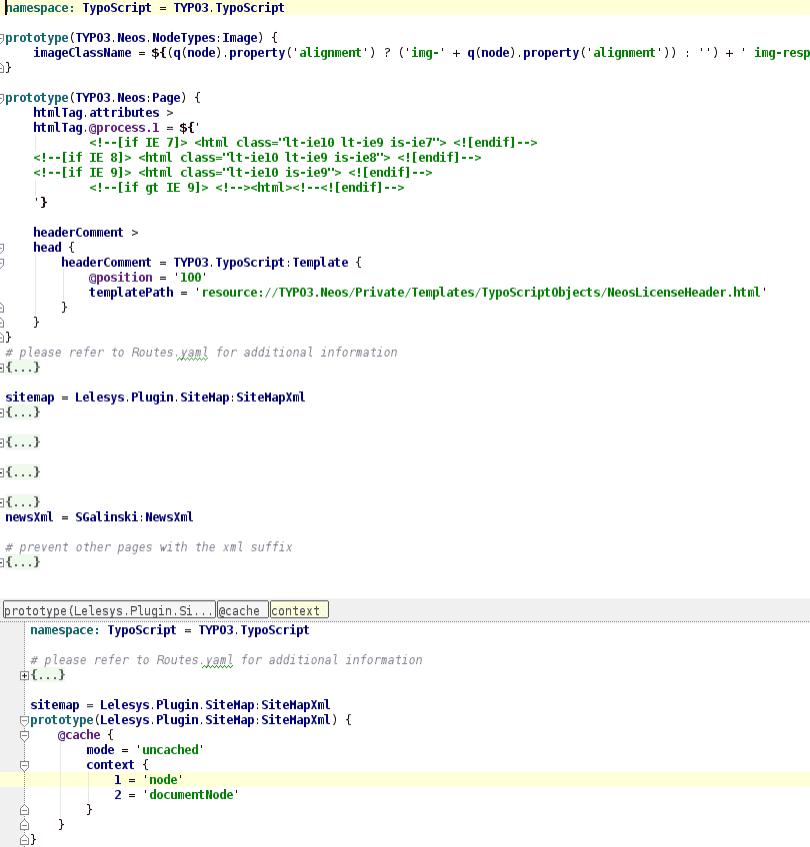Viewport: 810px width, 847px height.
Task: Click 'prototype(TYPO3.Neos:Page)' declaration
Action: pyautogui.click(x=103, y=98)
